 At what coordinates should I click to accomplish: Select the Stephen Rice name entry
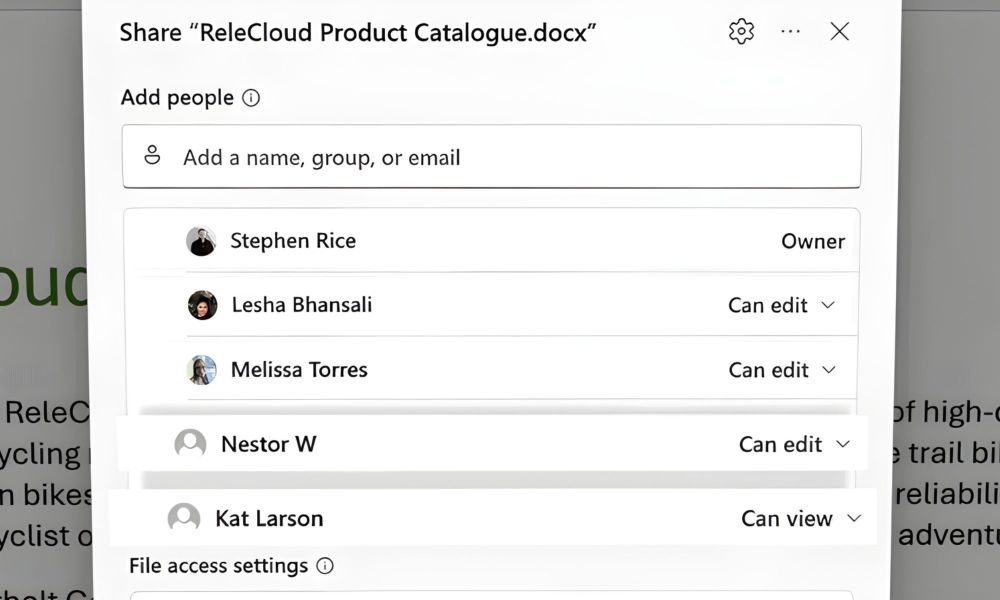(x=293, y=241)
